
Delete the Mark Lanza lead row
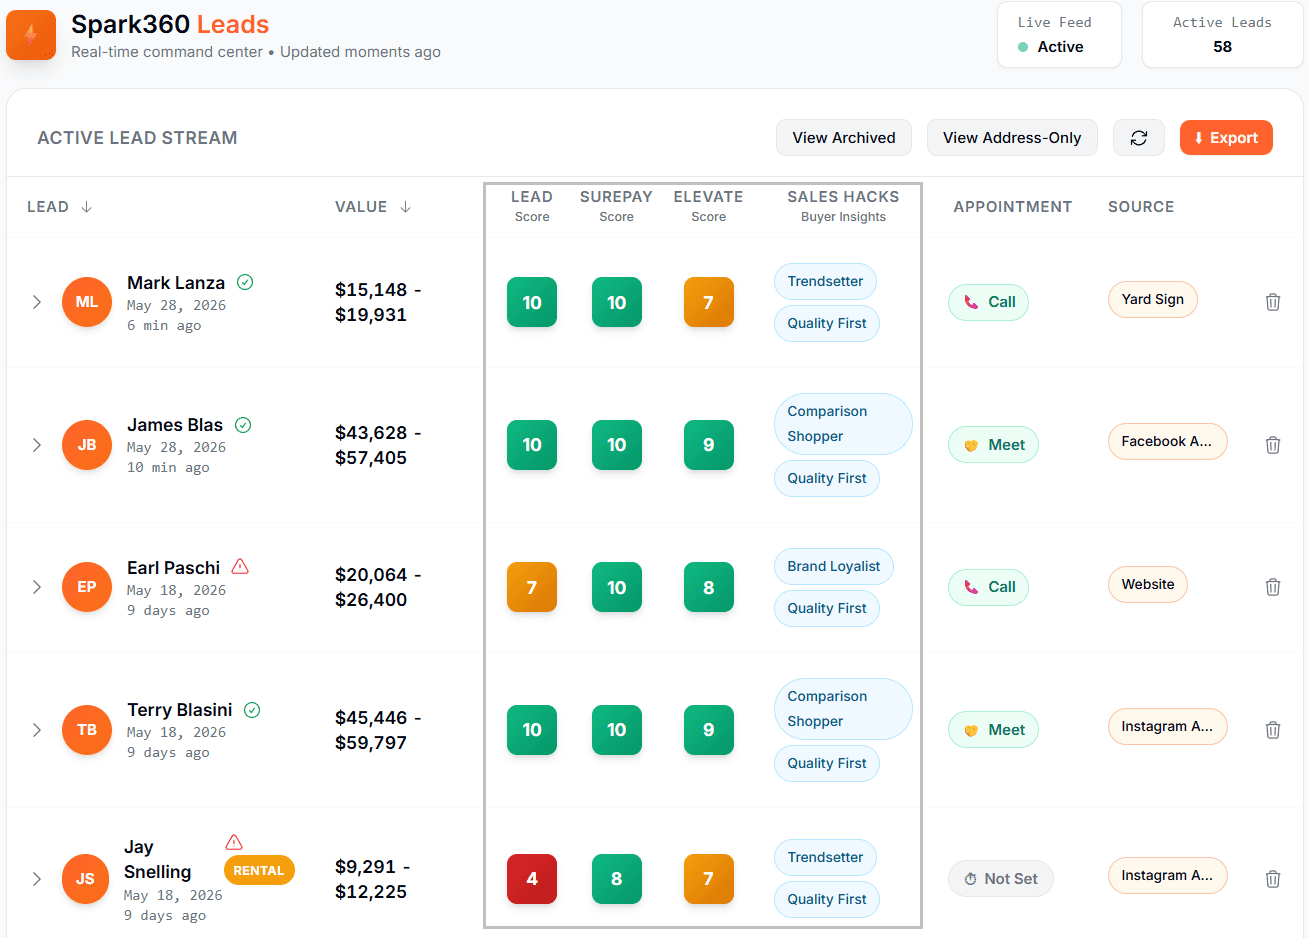tap(1273, 302)
